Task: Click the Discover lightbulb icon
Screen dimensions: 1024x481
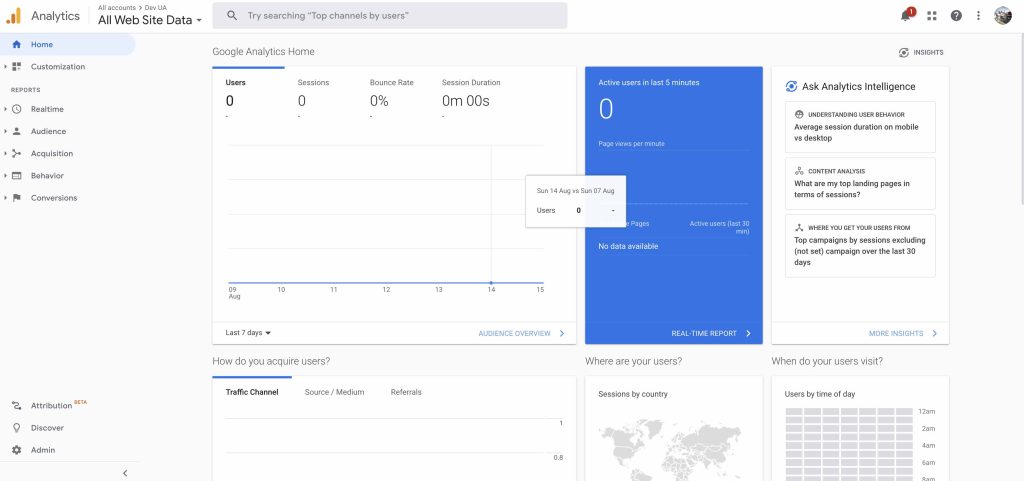Action: 17,428
